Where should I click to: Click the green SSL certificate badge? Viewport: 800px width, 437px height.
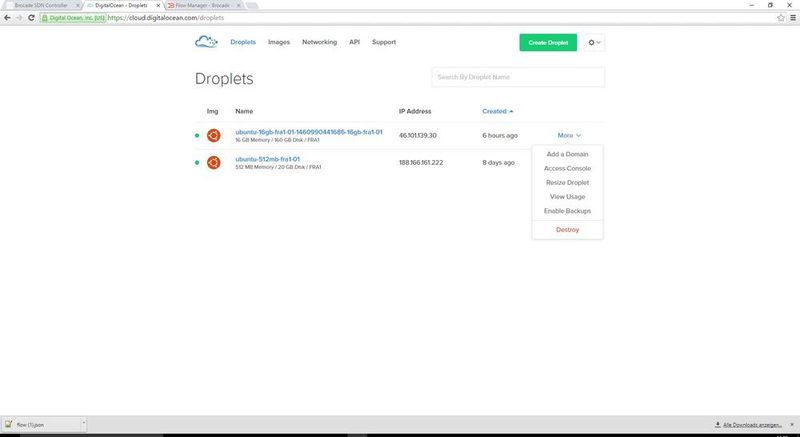(x=73, y=18)
